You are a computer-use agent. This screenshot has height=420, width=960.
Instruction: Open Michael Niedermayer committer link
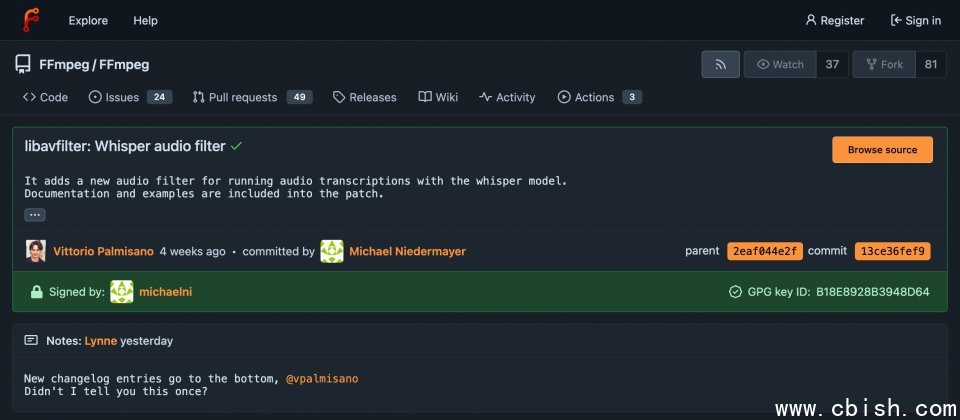pyautogui.click(x=408, y=251)
